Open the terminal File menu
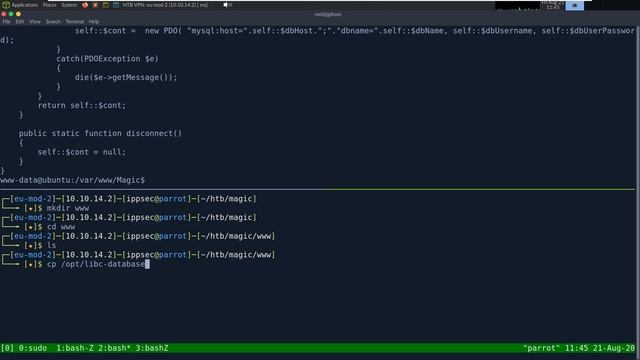Screen dimensions: 640x360 [7, 22]
